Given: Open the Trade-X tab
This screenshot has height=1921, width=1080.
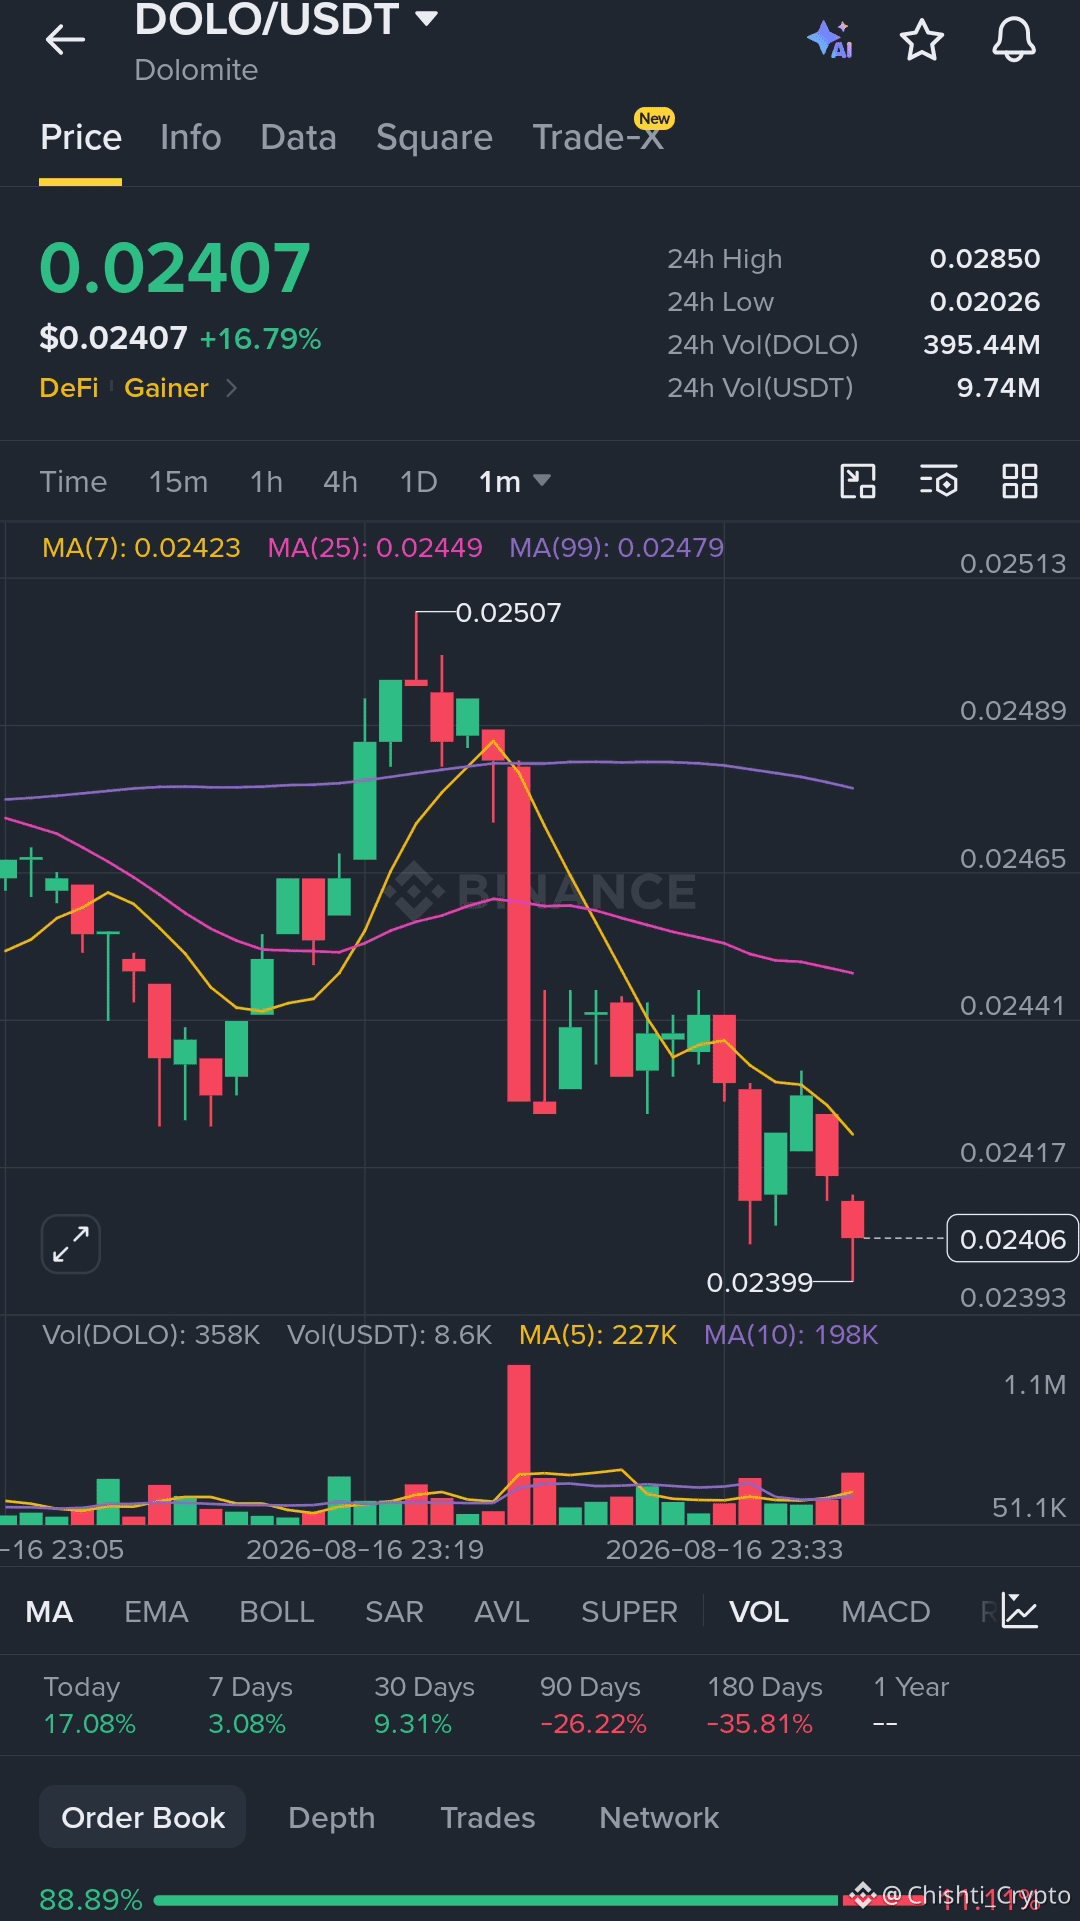Looking at the screenshot, I should [x=598, y=137].
